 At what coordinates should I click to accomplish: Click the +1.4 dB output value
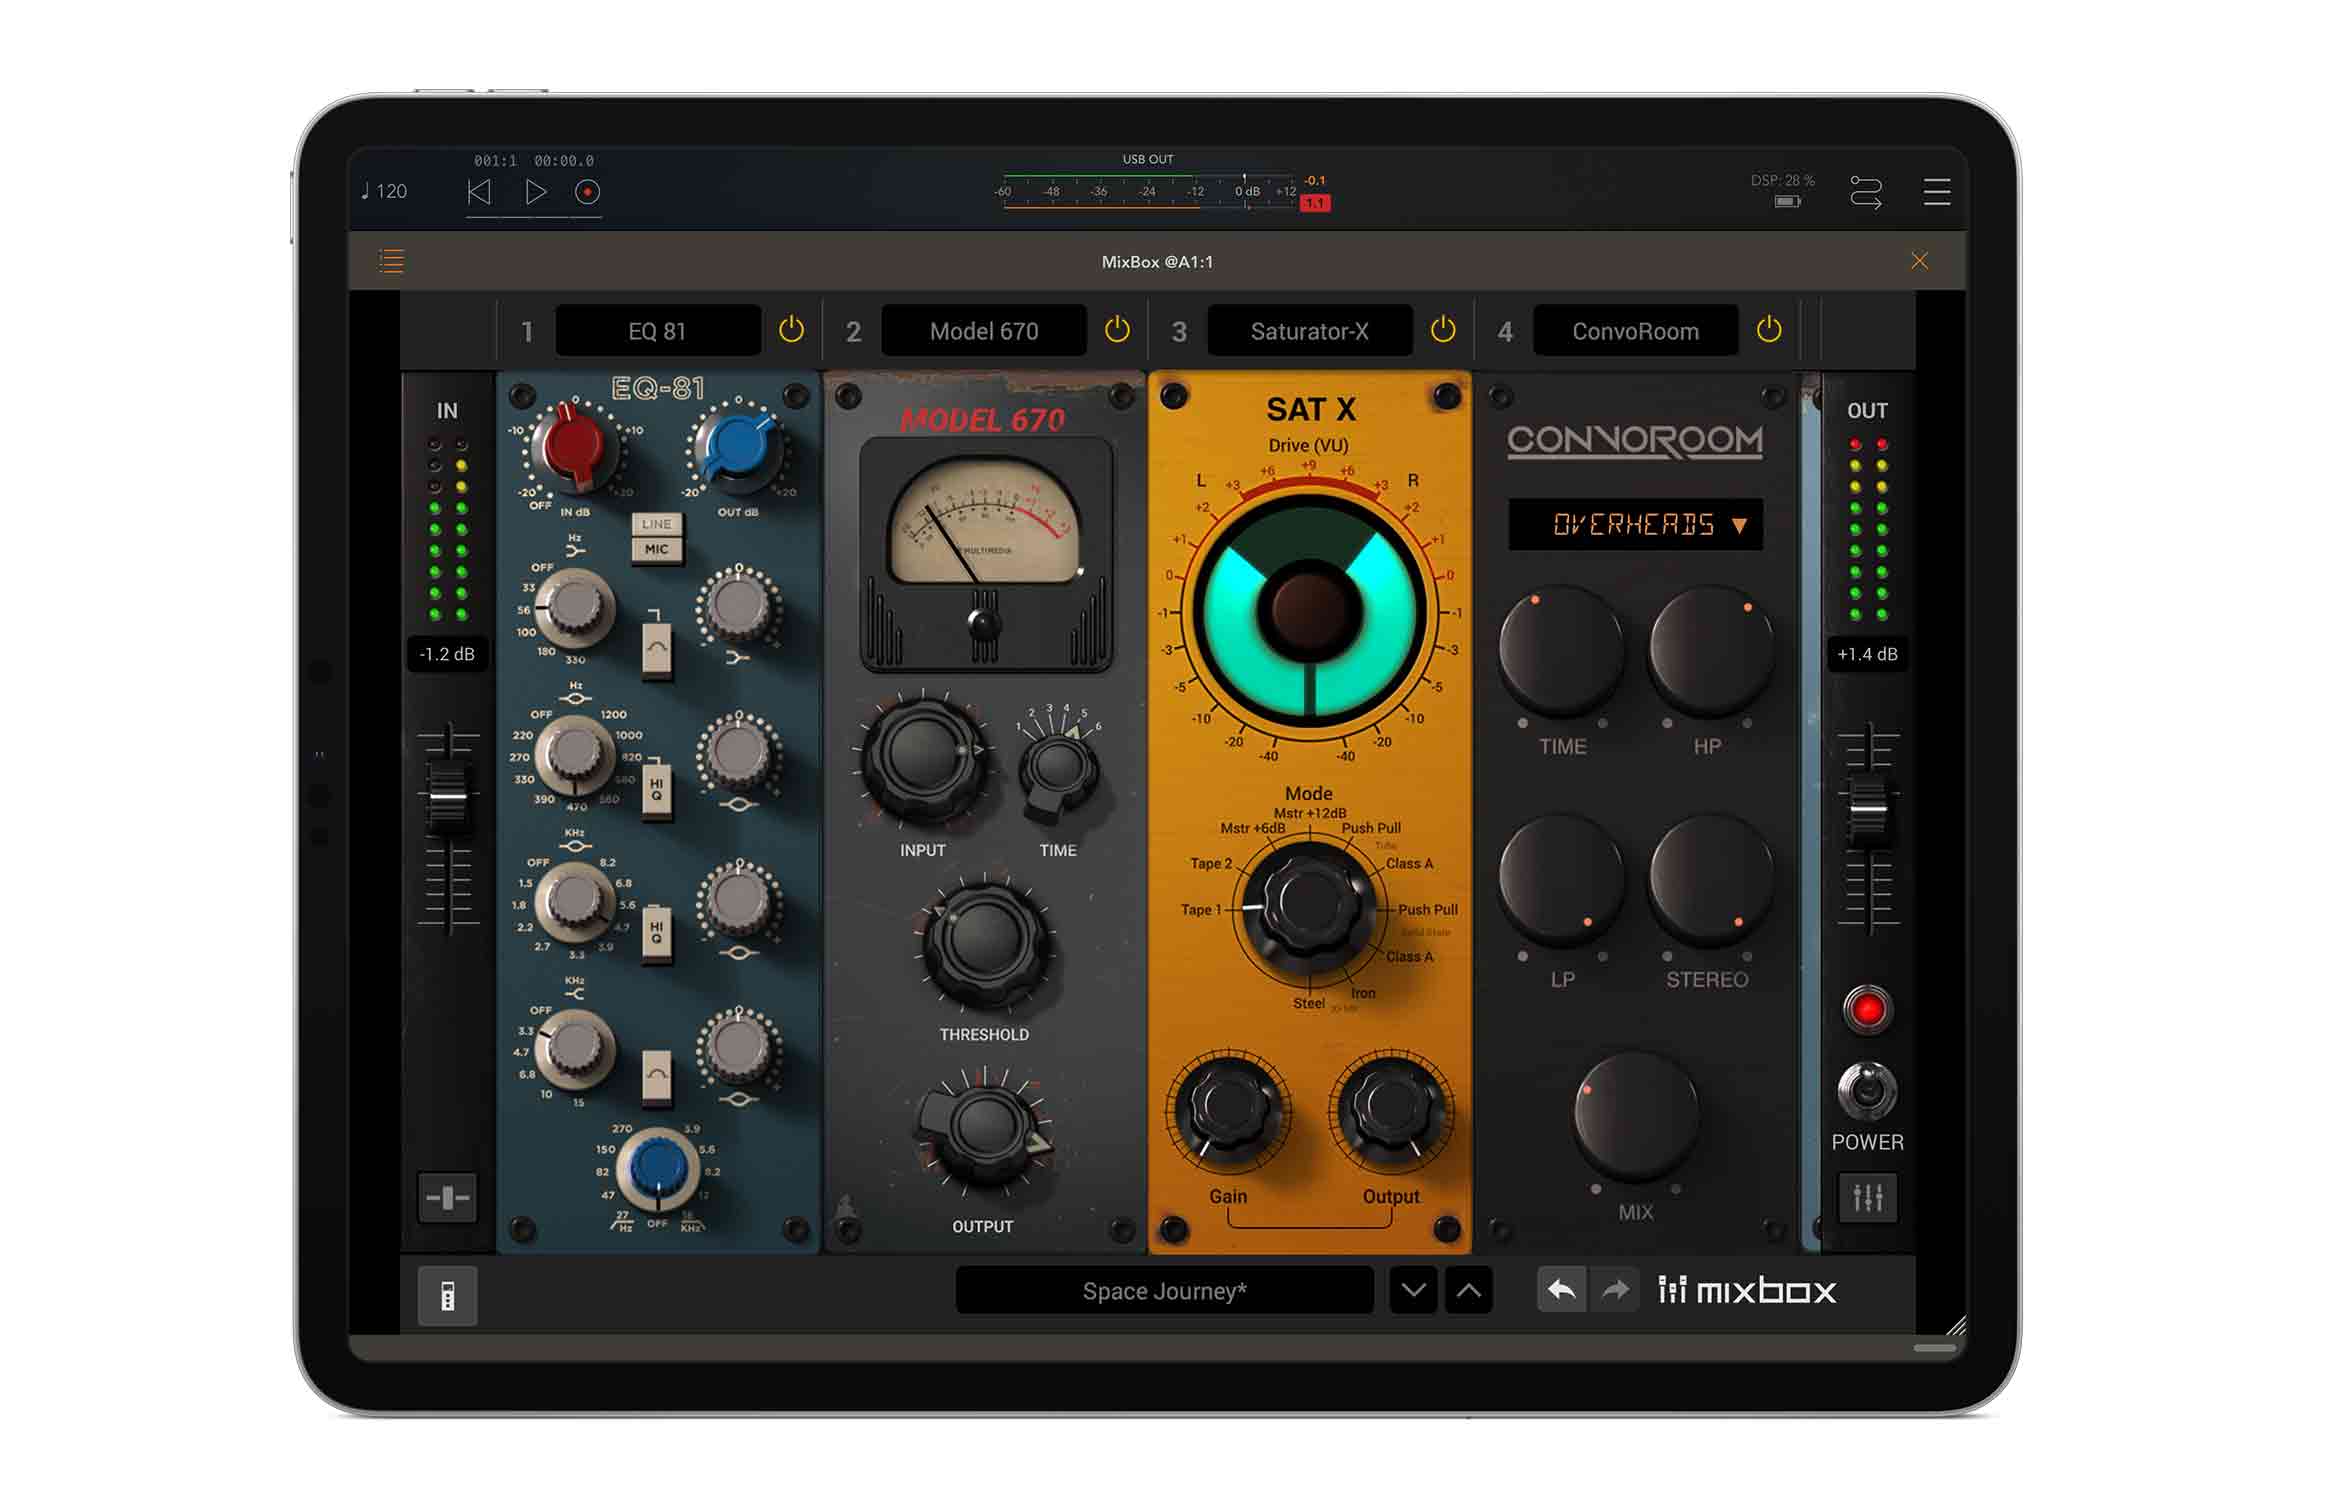tap(1867, 654)
